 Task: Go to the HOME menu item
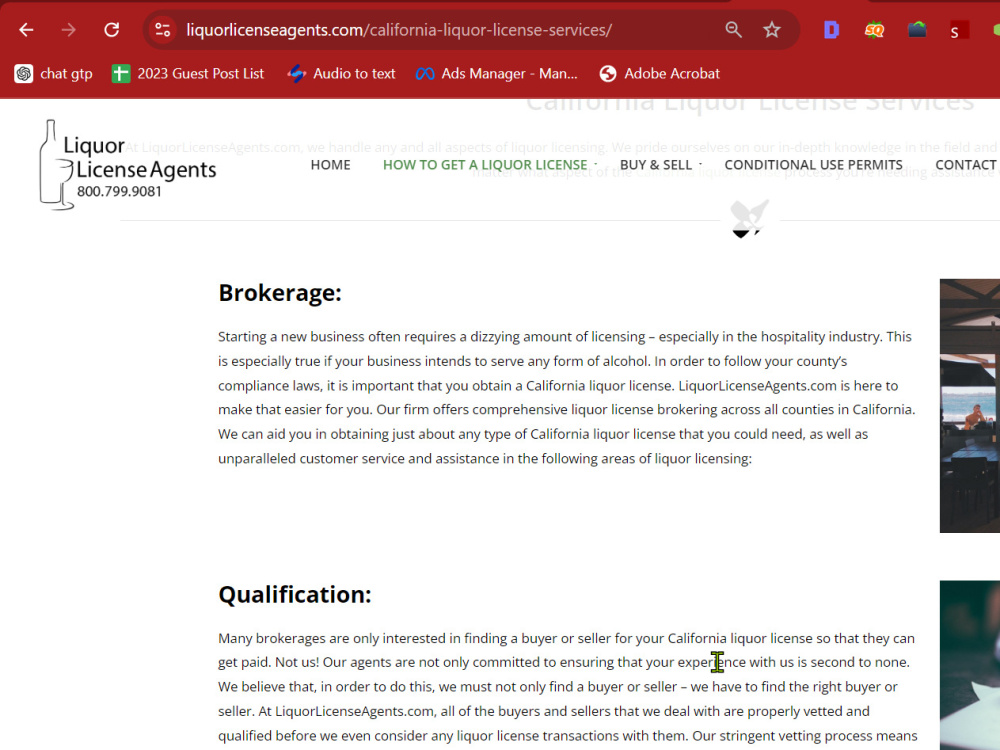click(330, 165)
